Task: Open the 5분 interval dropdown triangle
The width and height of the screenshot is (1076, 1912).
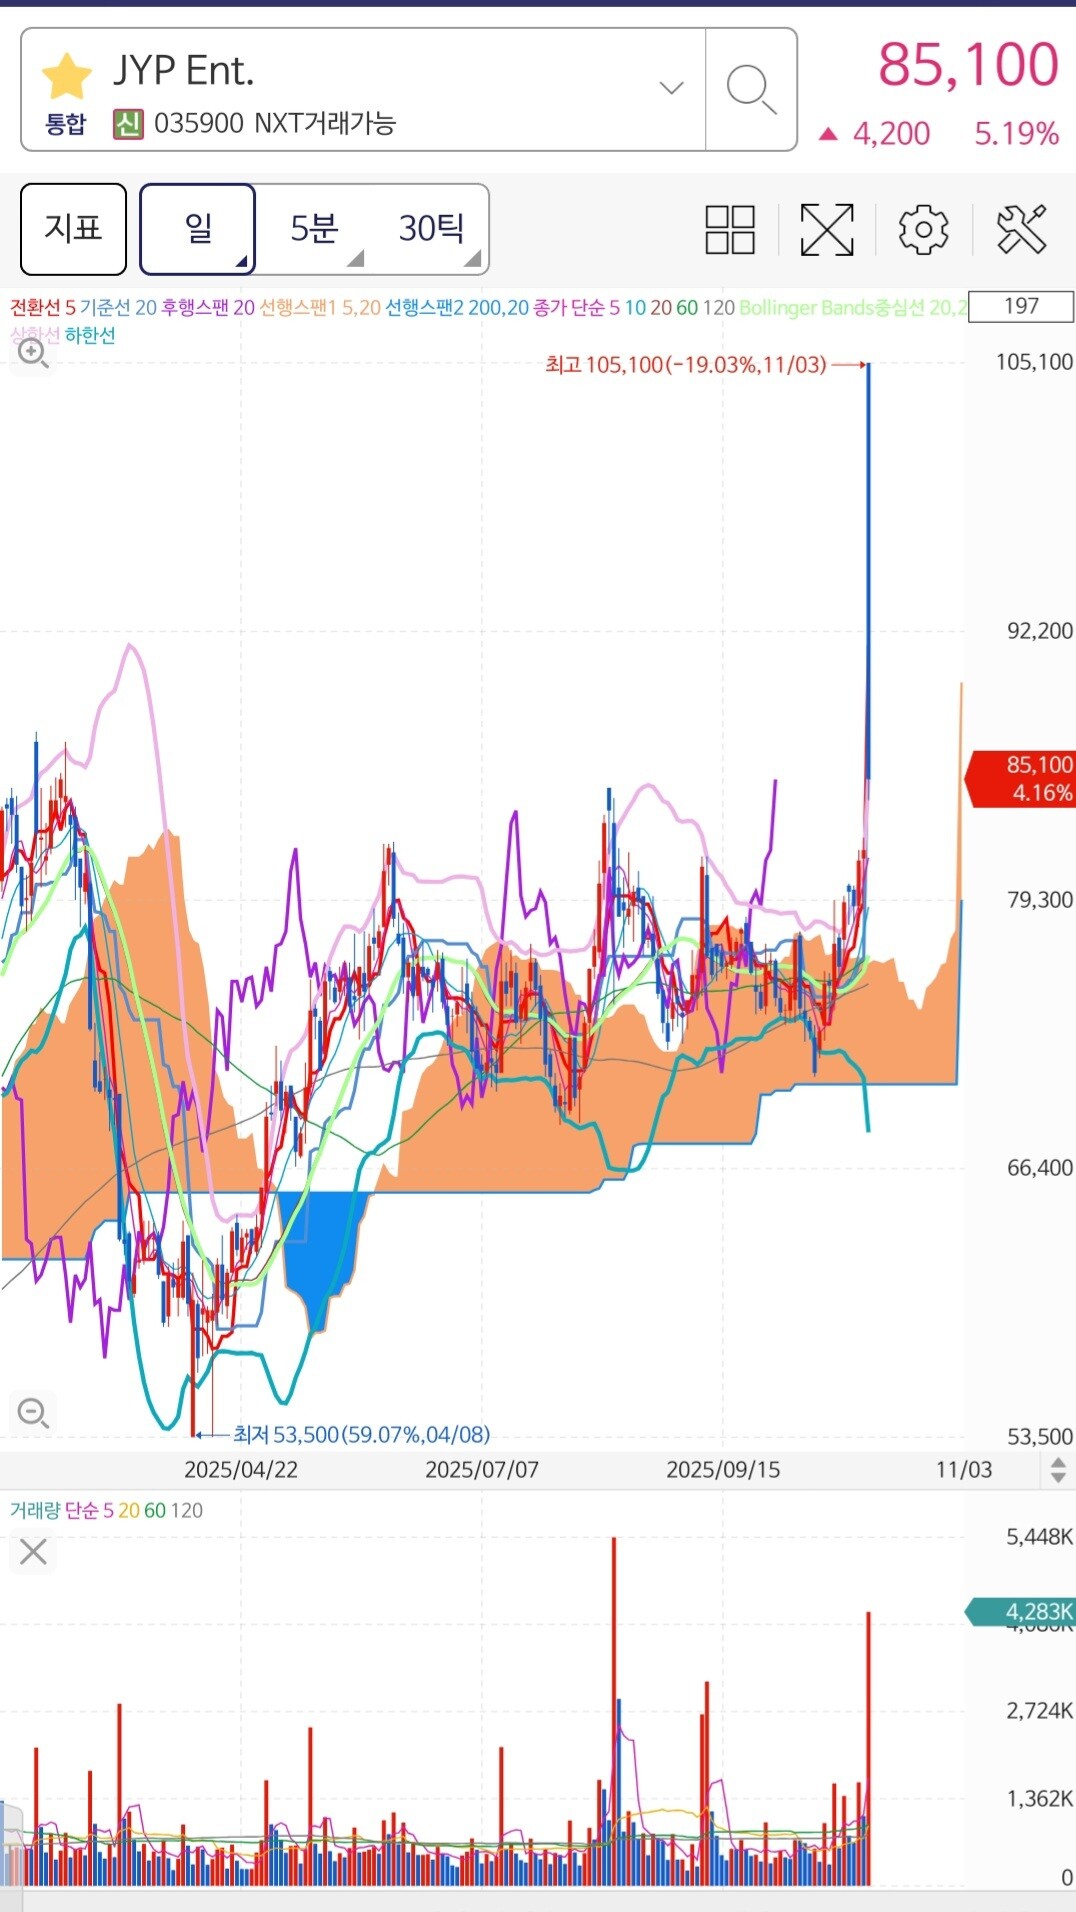Action: pyautogui.click(x=355, y=260)
